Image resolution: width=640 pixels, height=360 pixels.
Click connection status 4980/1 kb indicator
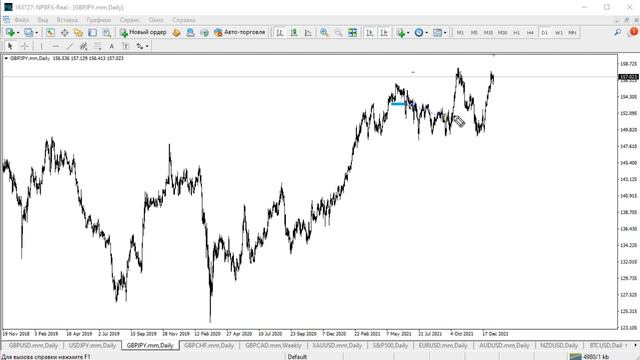(590, 357)
